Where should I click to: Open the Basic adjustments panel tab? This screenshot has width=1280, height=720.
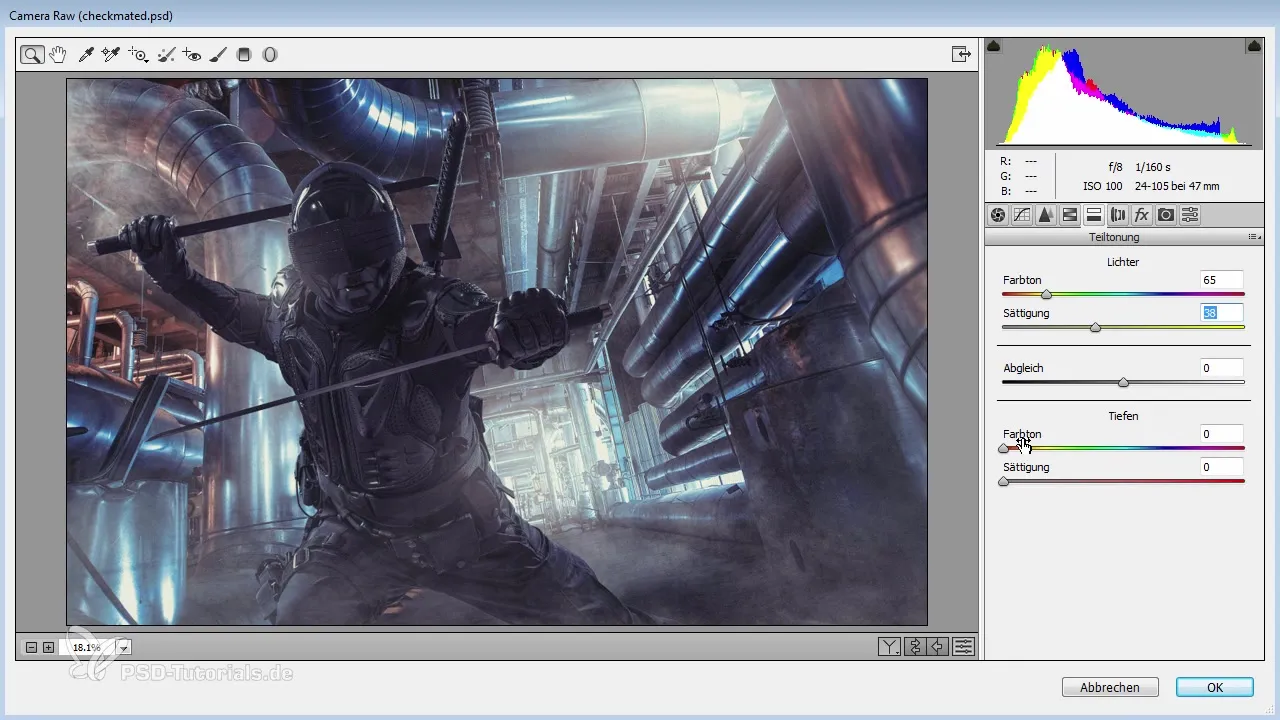[x=998, y=215]
